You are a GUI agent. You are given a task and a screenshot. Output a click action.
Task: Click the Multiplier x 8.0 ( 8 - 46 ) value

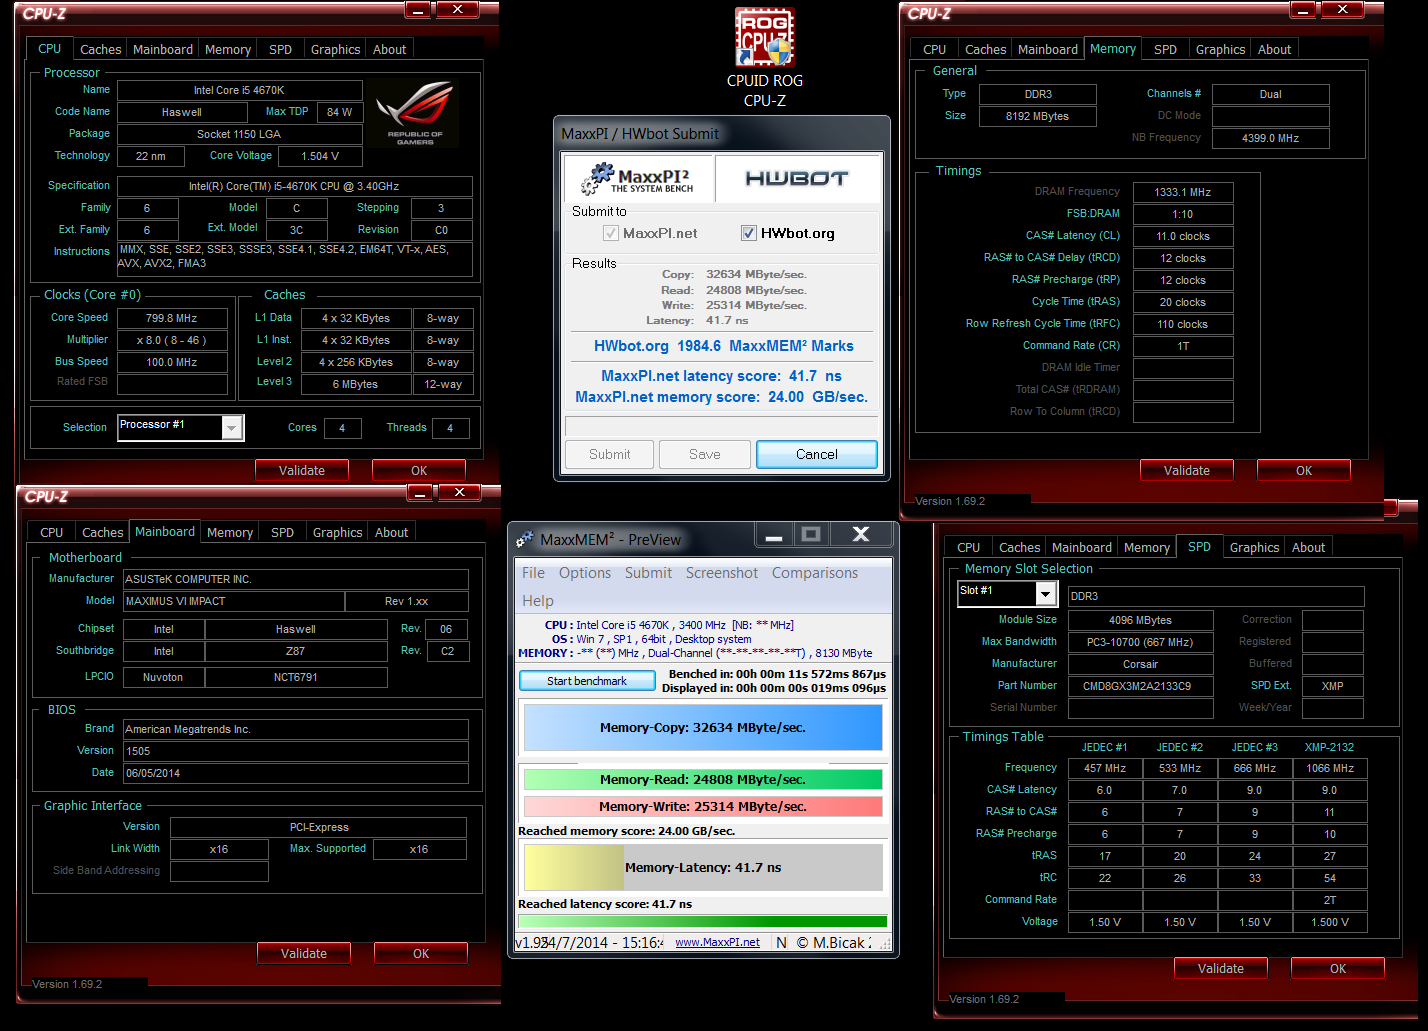point(172,340)
